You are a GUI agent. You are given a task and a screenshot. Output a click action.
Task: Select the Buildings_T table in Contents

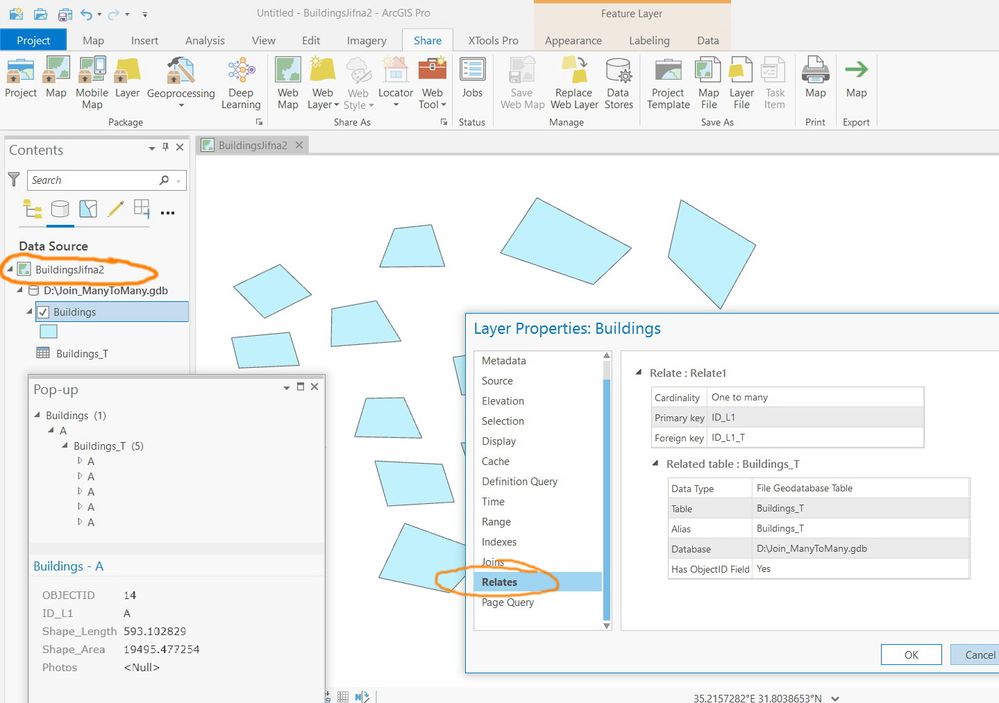[x=82, y=354]
